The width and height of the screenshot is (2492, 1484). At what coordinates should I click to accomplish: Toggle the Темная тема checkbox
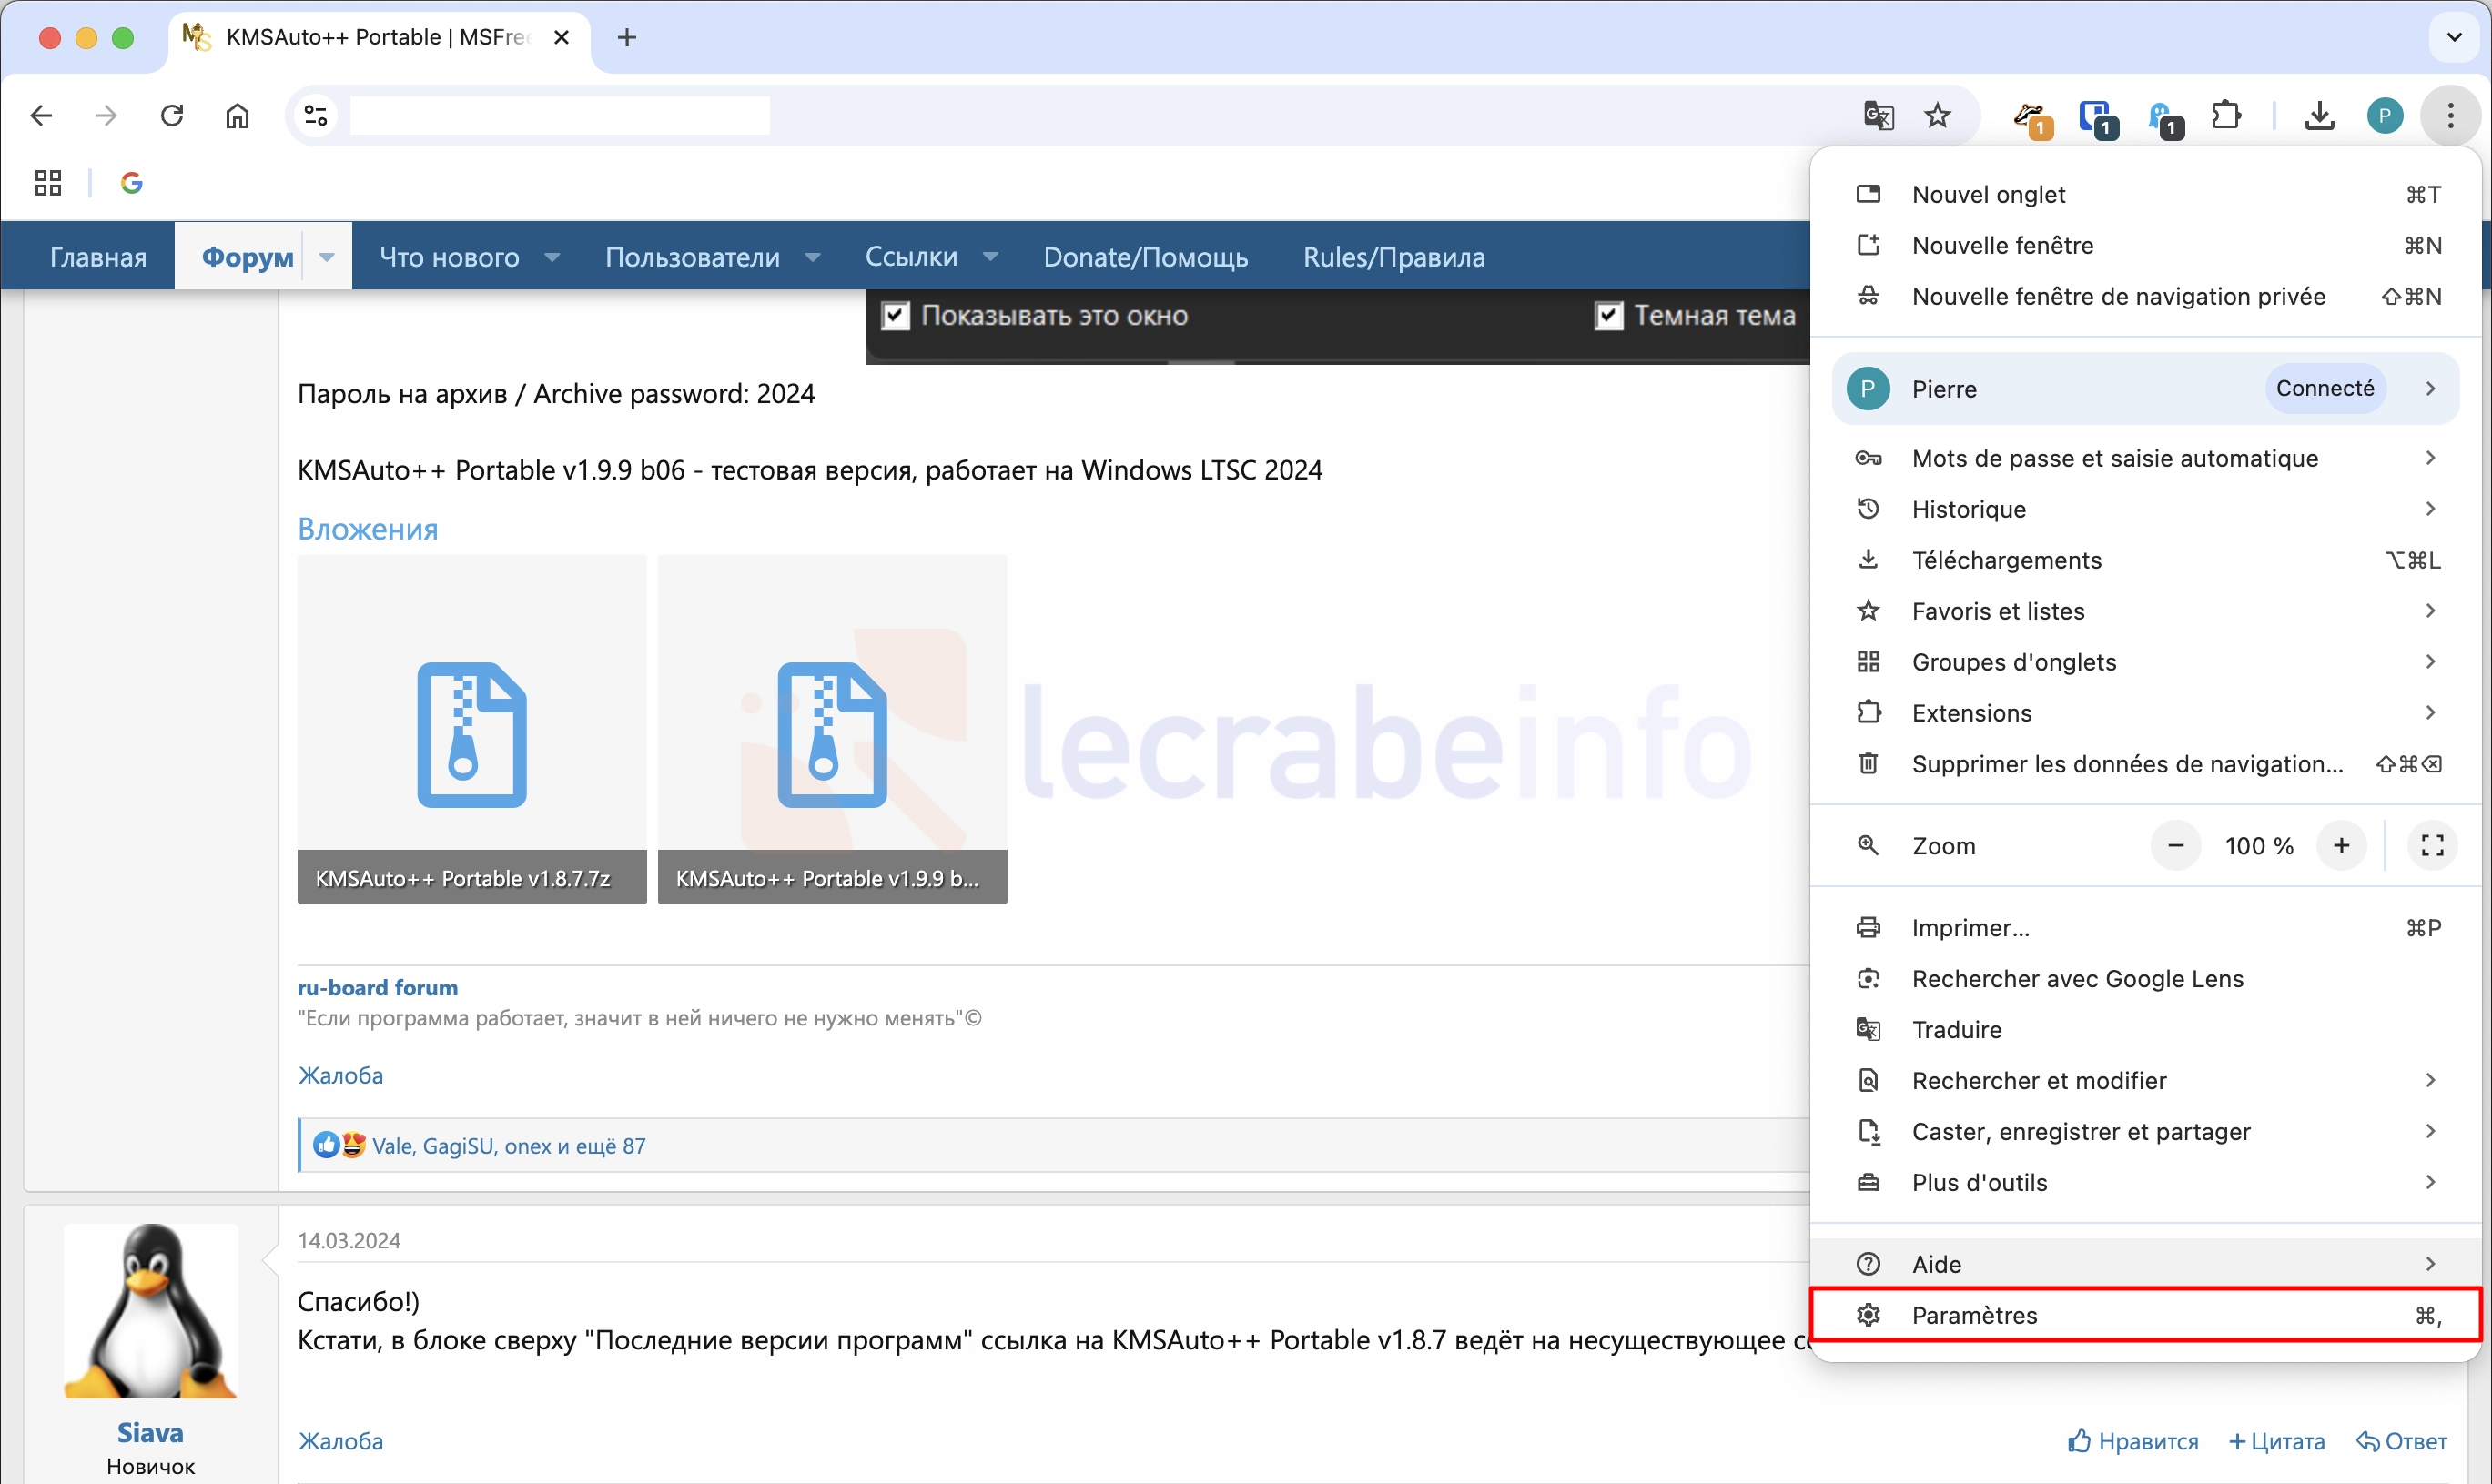tap(1608, 316)
